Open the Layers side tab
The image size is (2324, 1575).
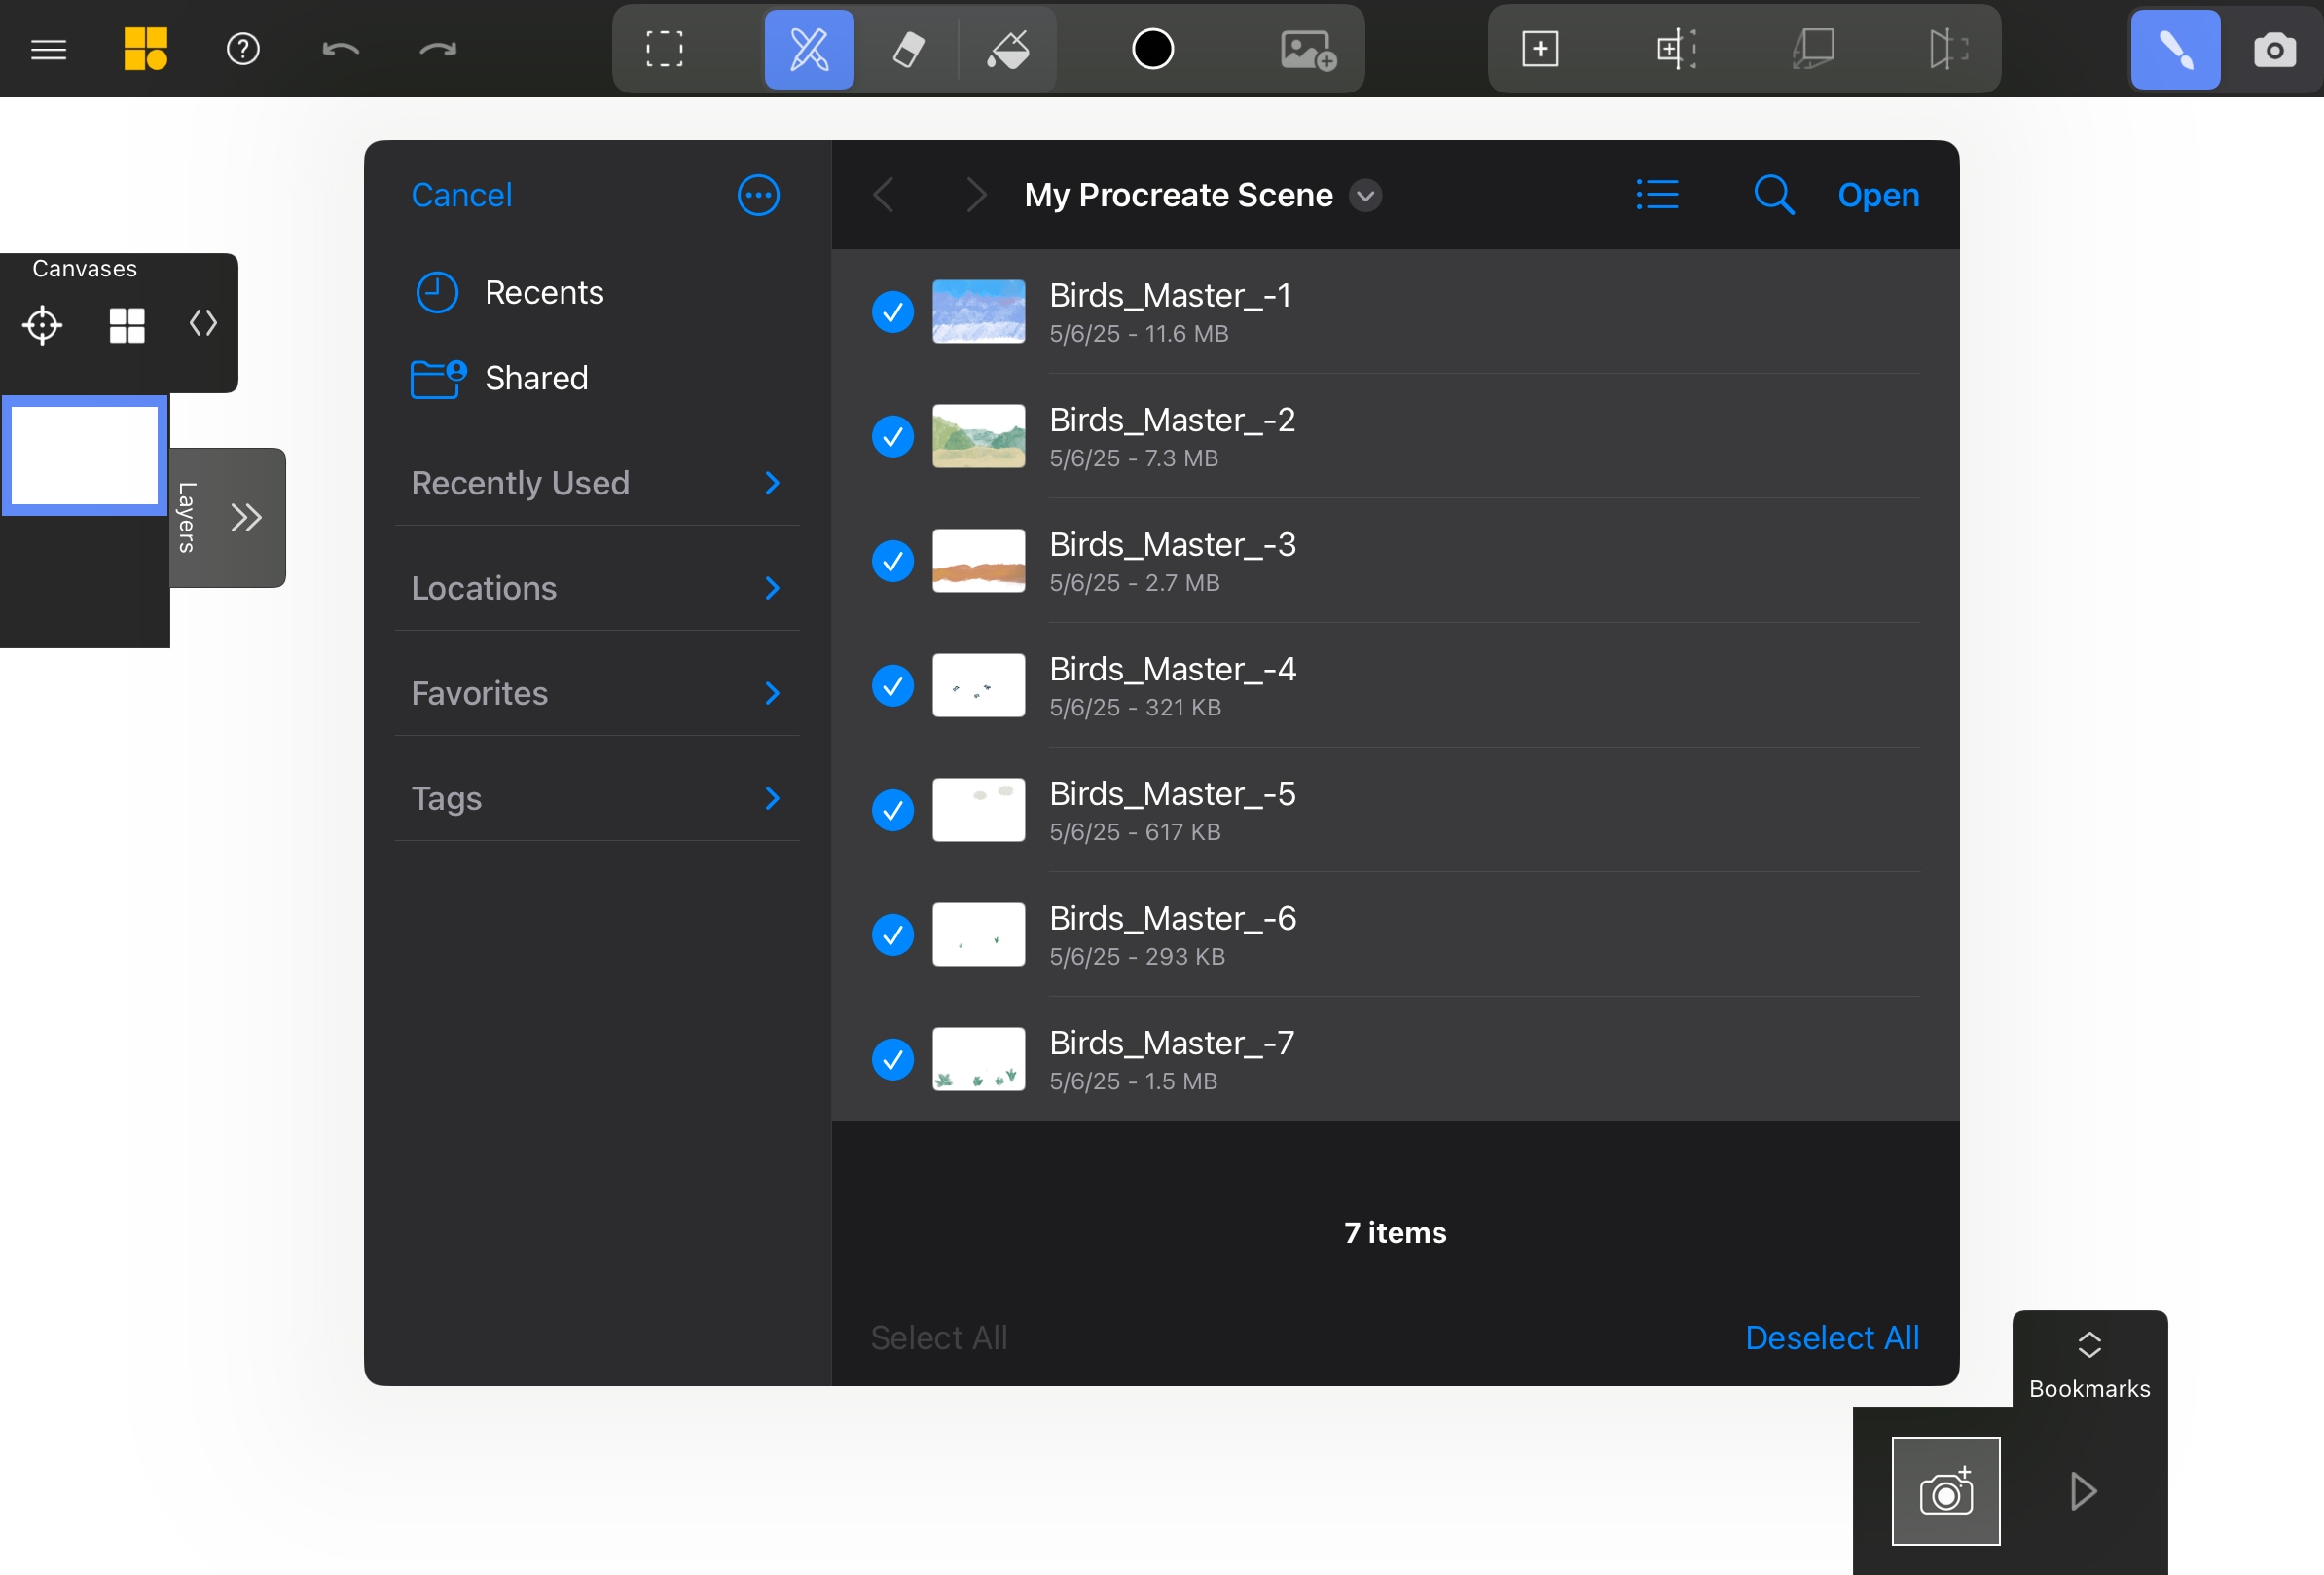coord(187,517)
